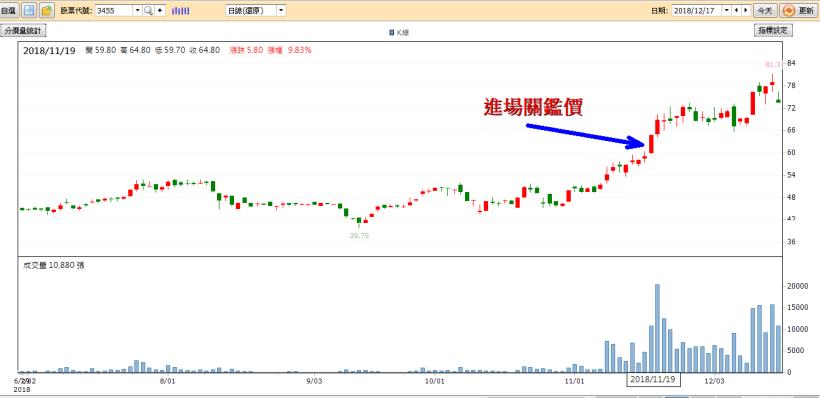Open the date 2018/12/17 dropdown arrow
The height and width of the screenshot is (398, 820).
pyautogui.click(x=726, y=10)
